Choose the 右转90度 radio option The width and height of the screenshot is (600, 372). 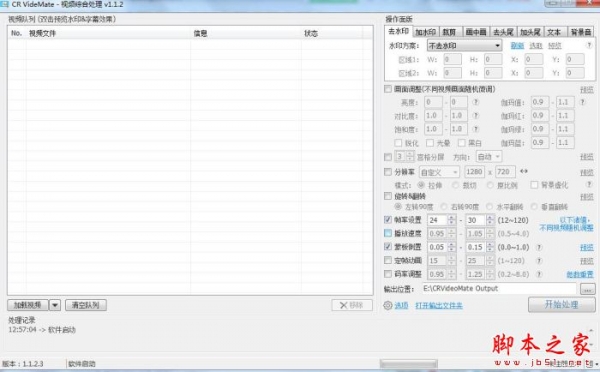pos(444,207)
